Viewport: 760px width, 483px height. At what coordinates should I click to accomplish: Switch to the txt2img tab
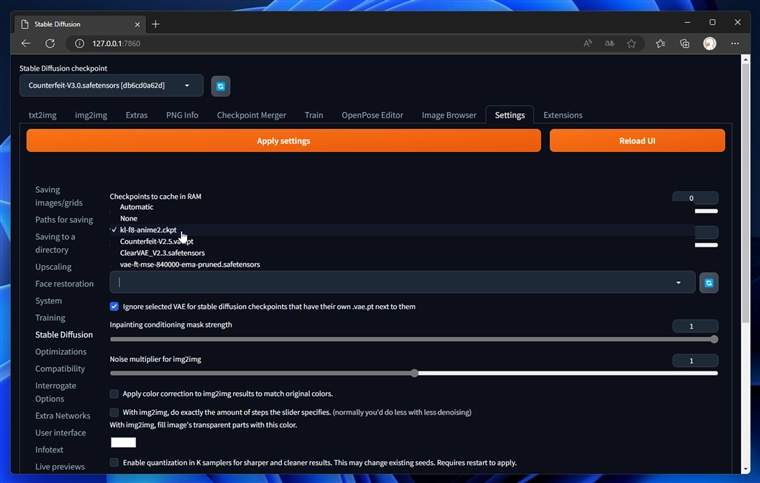43,115
